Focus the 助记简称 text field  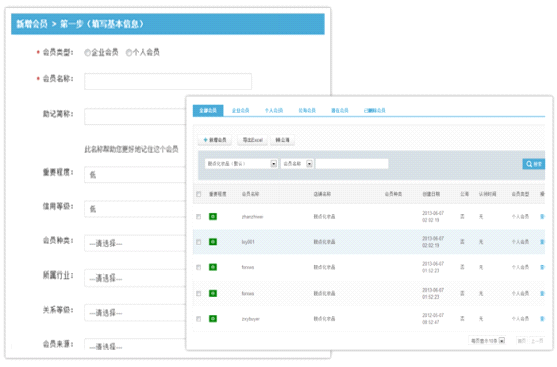[135, 116]
